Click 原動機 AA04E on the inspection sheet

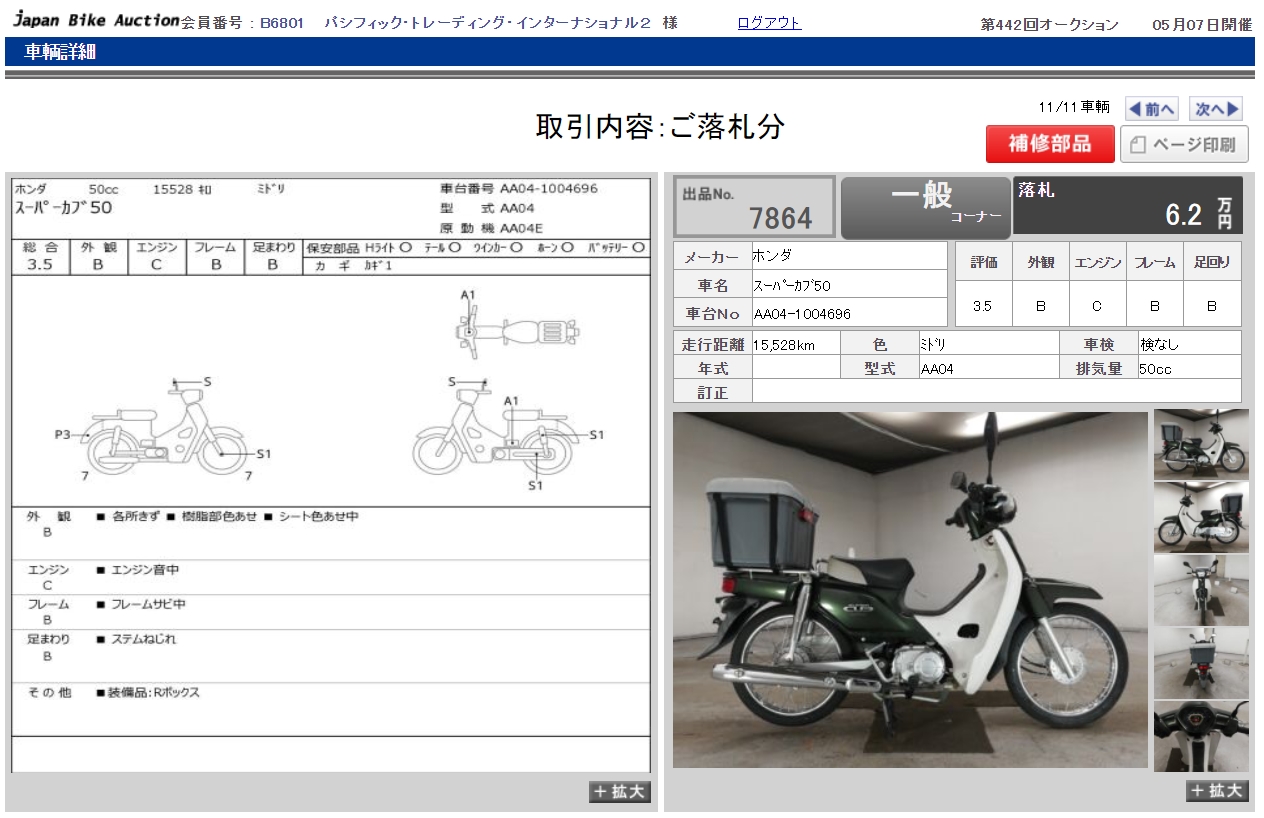[x=492, y=228]
